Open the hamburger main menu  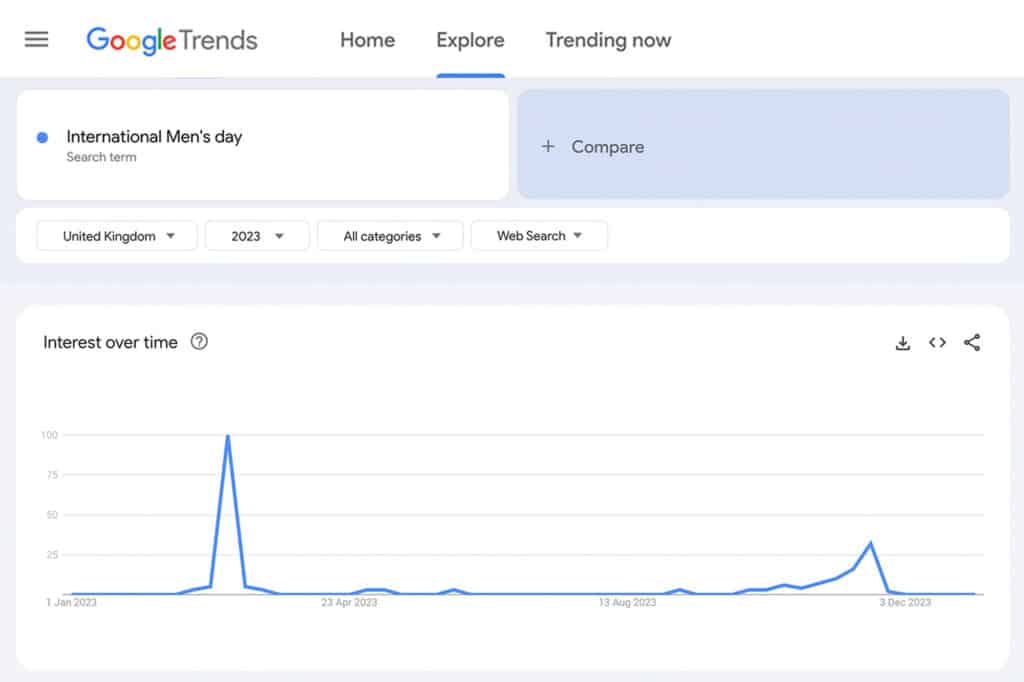coord(37,40)
